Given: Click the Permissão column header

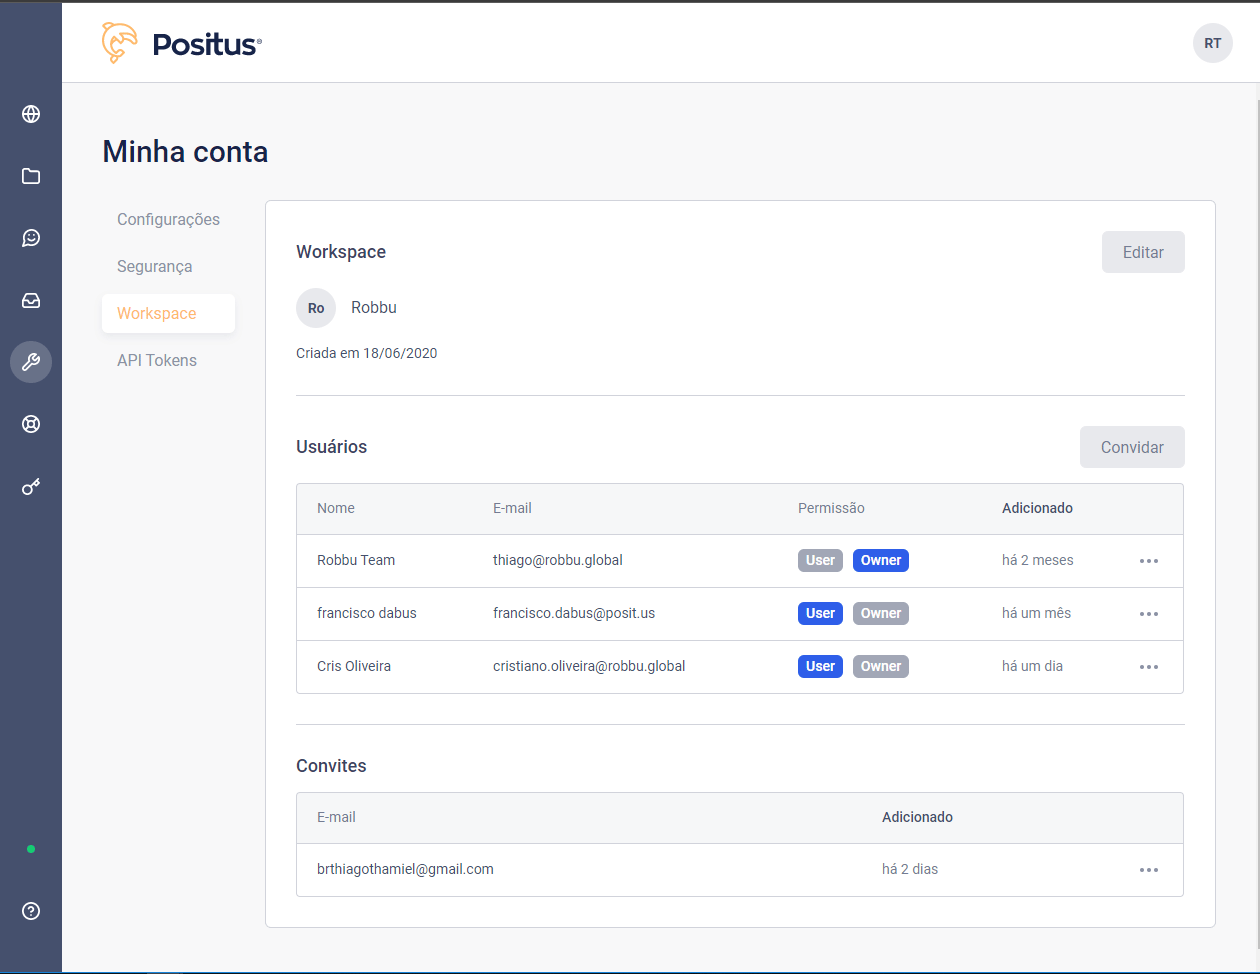Looking at the screenshot, I should 831,508.
